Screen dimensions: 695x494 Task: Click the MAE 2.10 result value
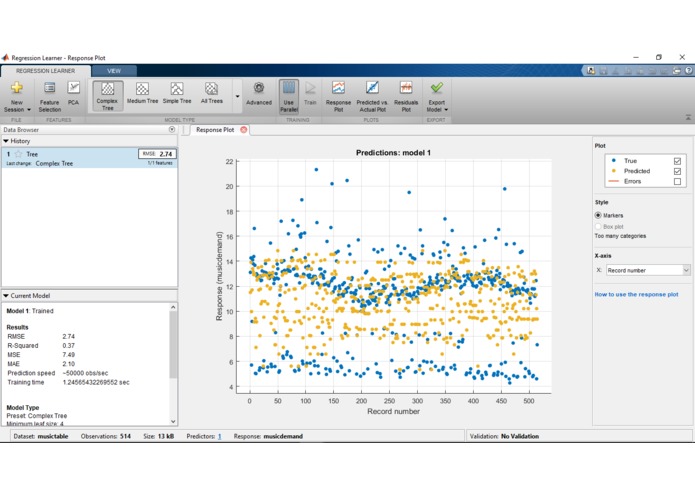69,364
